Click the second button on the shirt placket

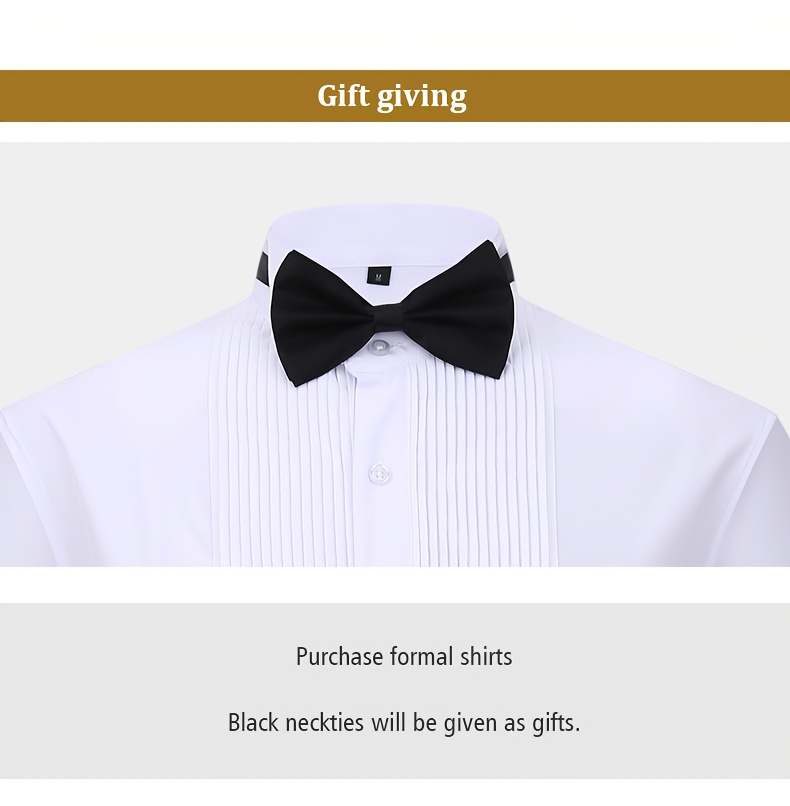(380, 474)
